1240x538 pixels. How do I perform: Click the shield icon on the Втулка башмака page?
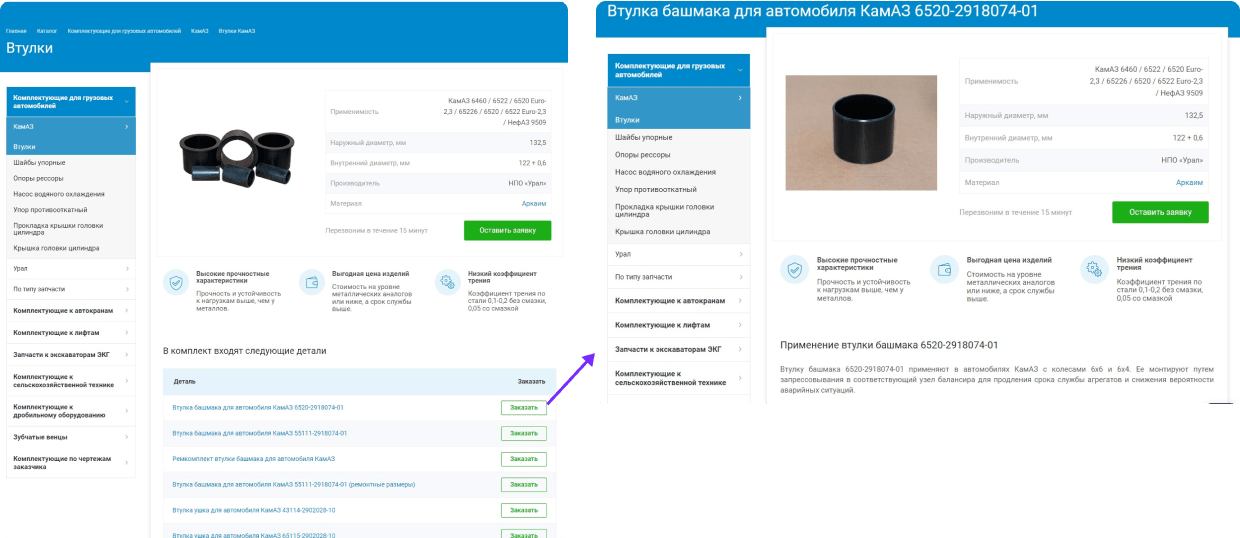[x=795, y=269]
